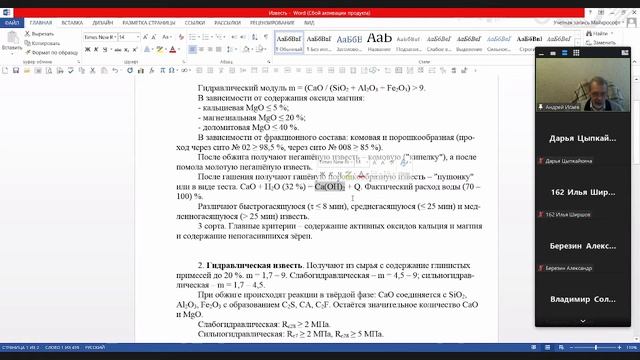Toggle show paragraph marks (¶)
640x360 pixels.
point(266,37)
